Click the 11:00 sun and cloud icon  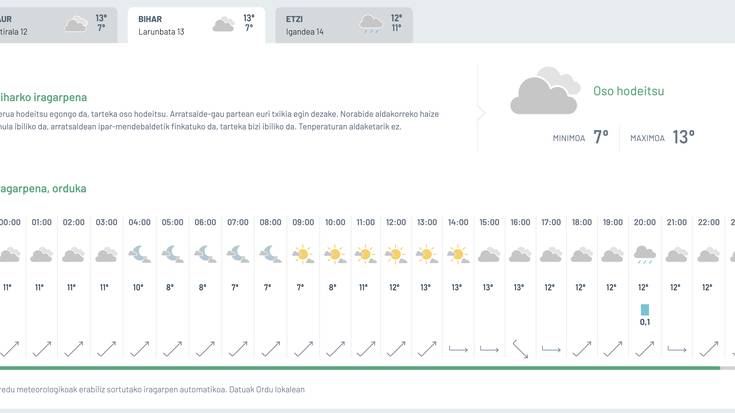(x=366, y=255)
